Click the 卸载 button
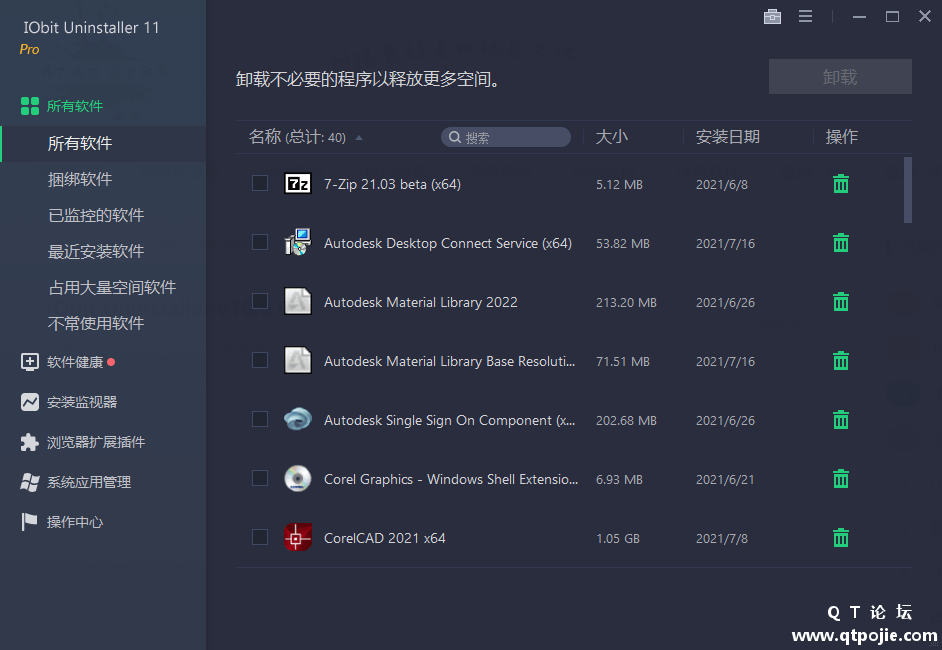 840,76
